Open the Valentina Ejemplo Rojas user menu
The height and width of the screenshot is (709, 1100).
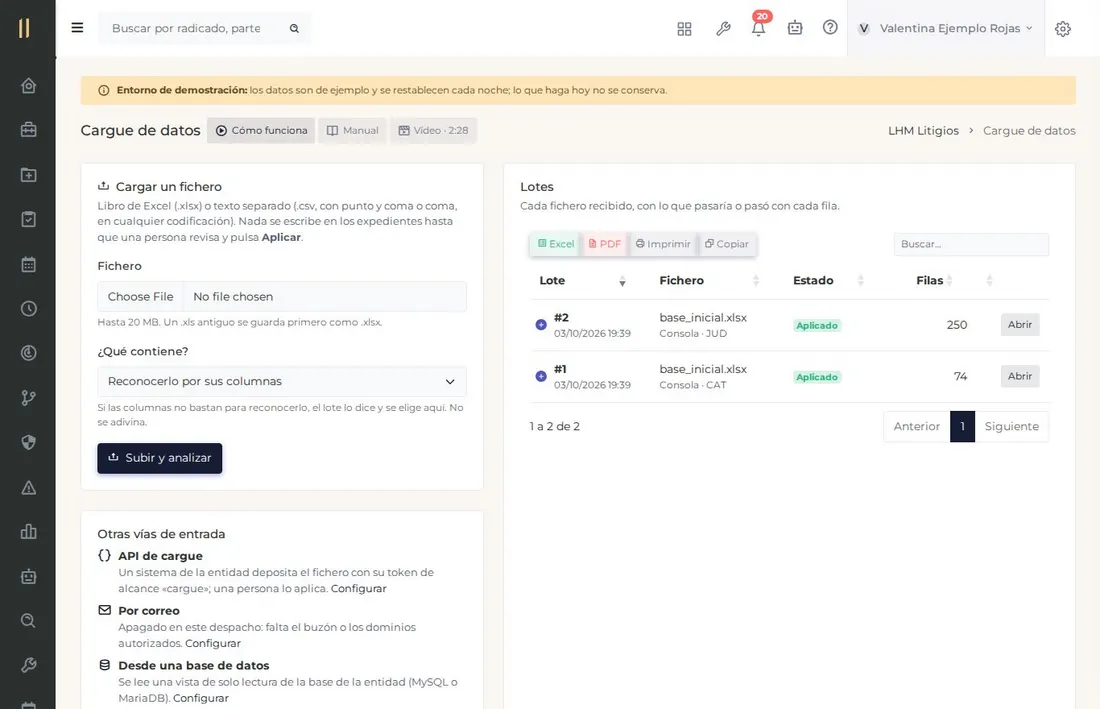(x=946, y=29)
